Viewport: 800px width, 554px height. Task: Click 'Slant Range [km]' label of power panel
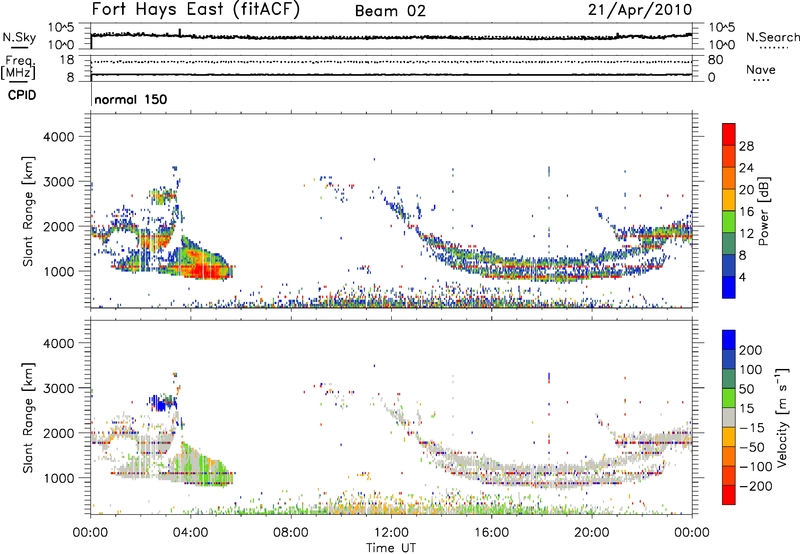pyautogui.click(x=28, y=211)
